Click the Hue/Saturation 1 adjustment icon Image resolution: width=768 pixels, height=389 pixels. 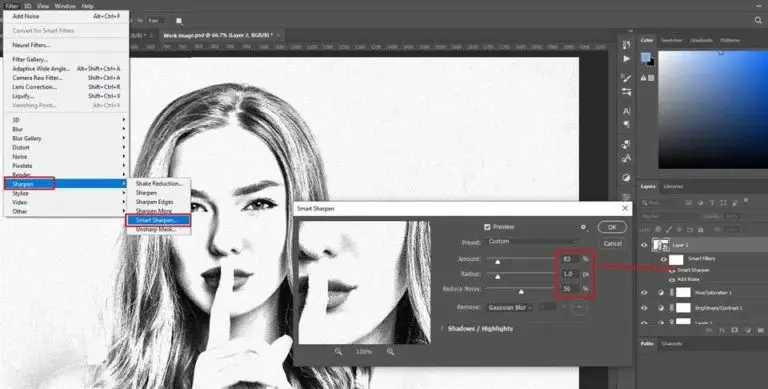pos(660,292)
